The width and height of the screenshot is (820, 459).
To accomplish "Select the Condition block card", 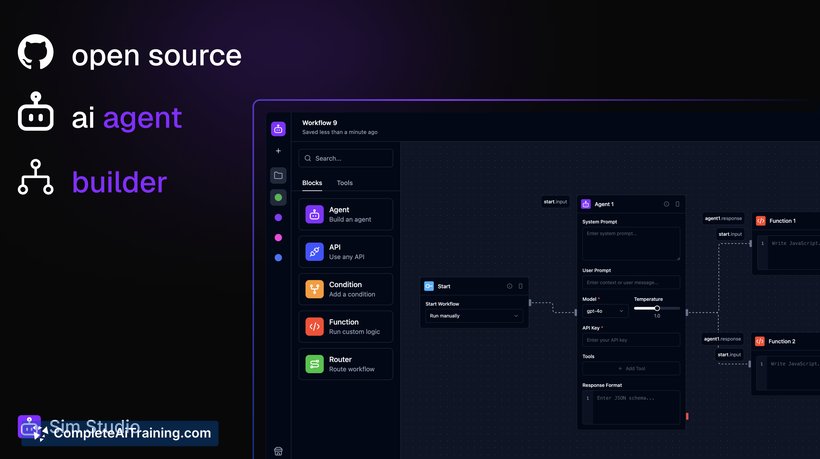I will (346, 289).
